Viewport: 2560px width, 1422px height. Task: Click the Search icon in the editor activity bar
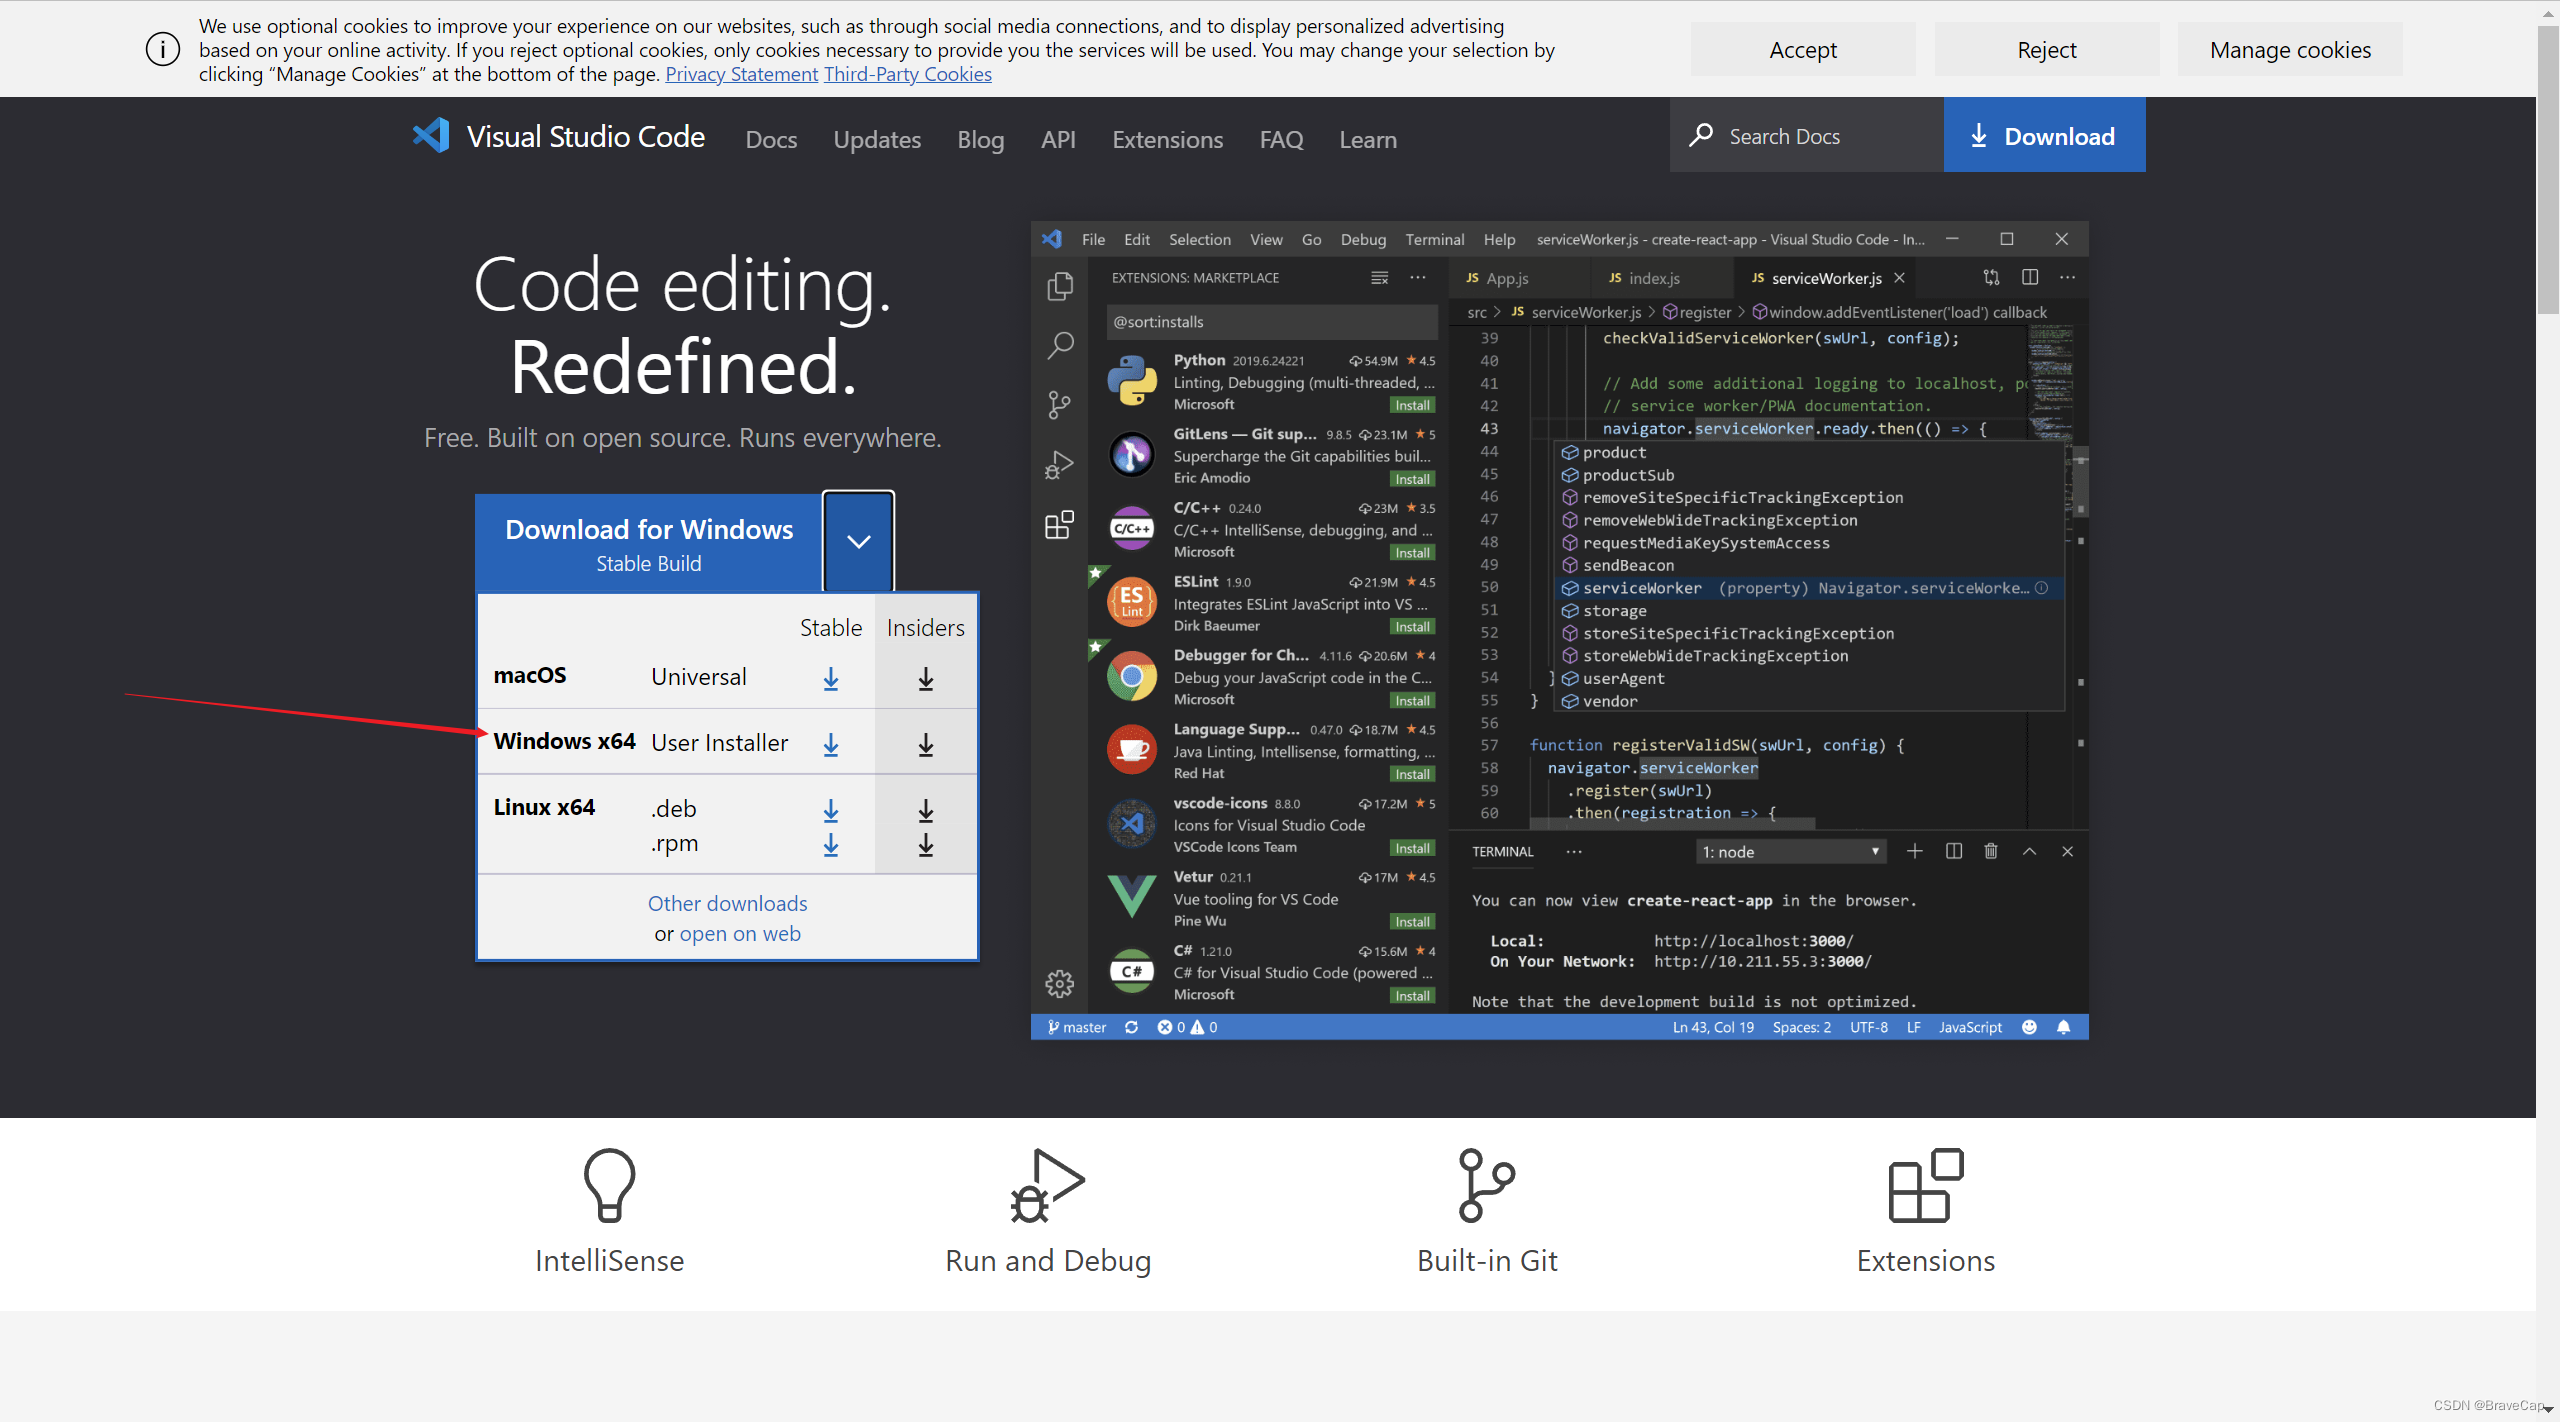coord(1060,346)
